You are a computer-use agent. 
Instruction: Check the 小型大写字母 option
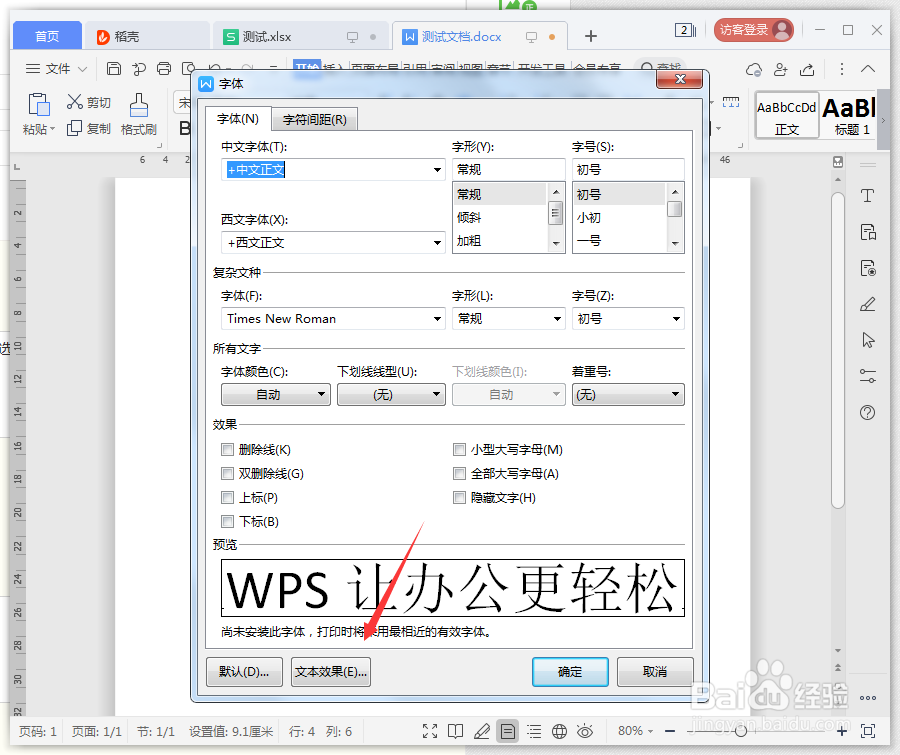460,449
